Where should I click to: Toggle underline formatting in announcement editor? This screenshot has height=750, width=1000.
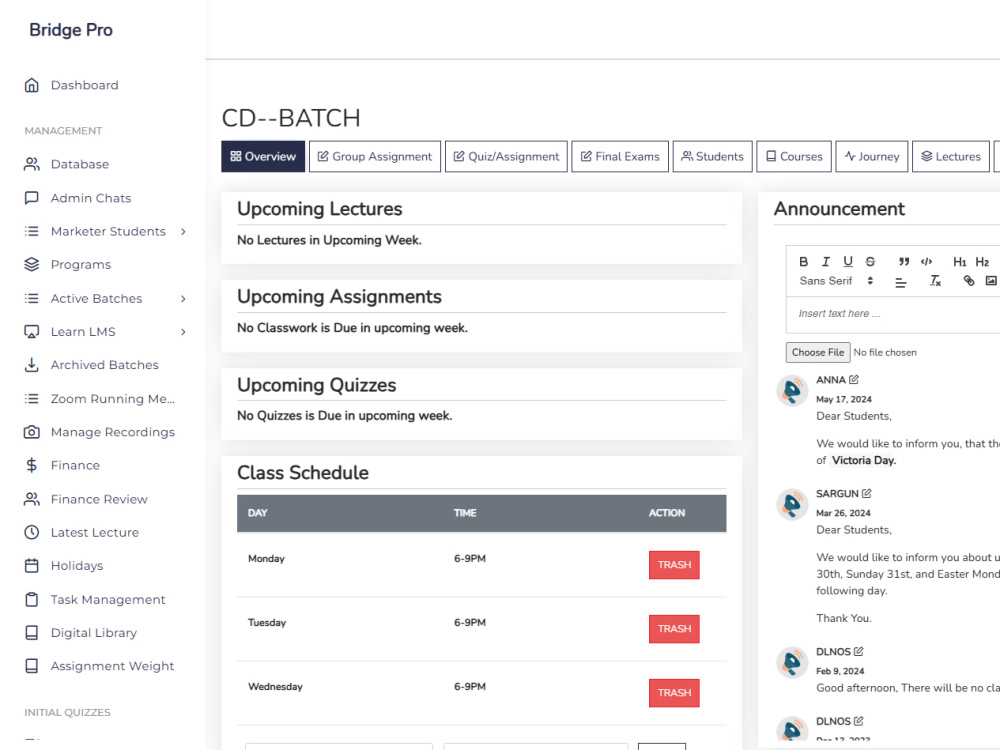click(848, 261)
